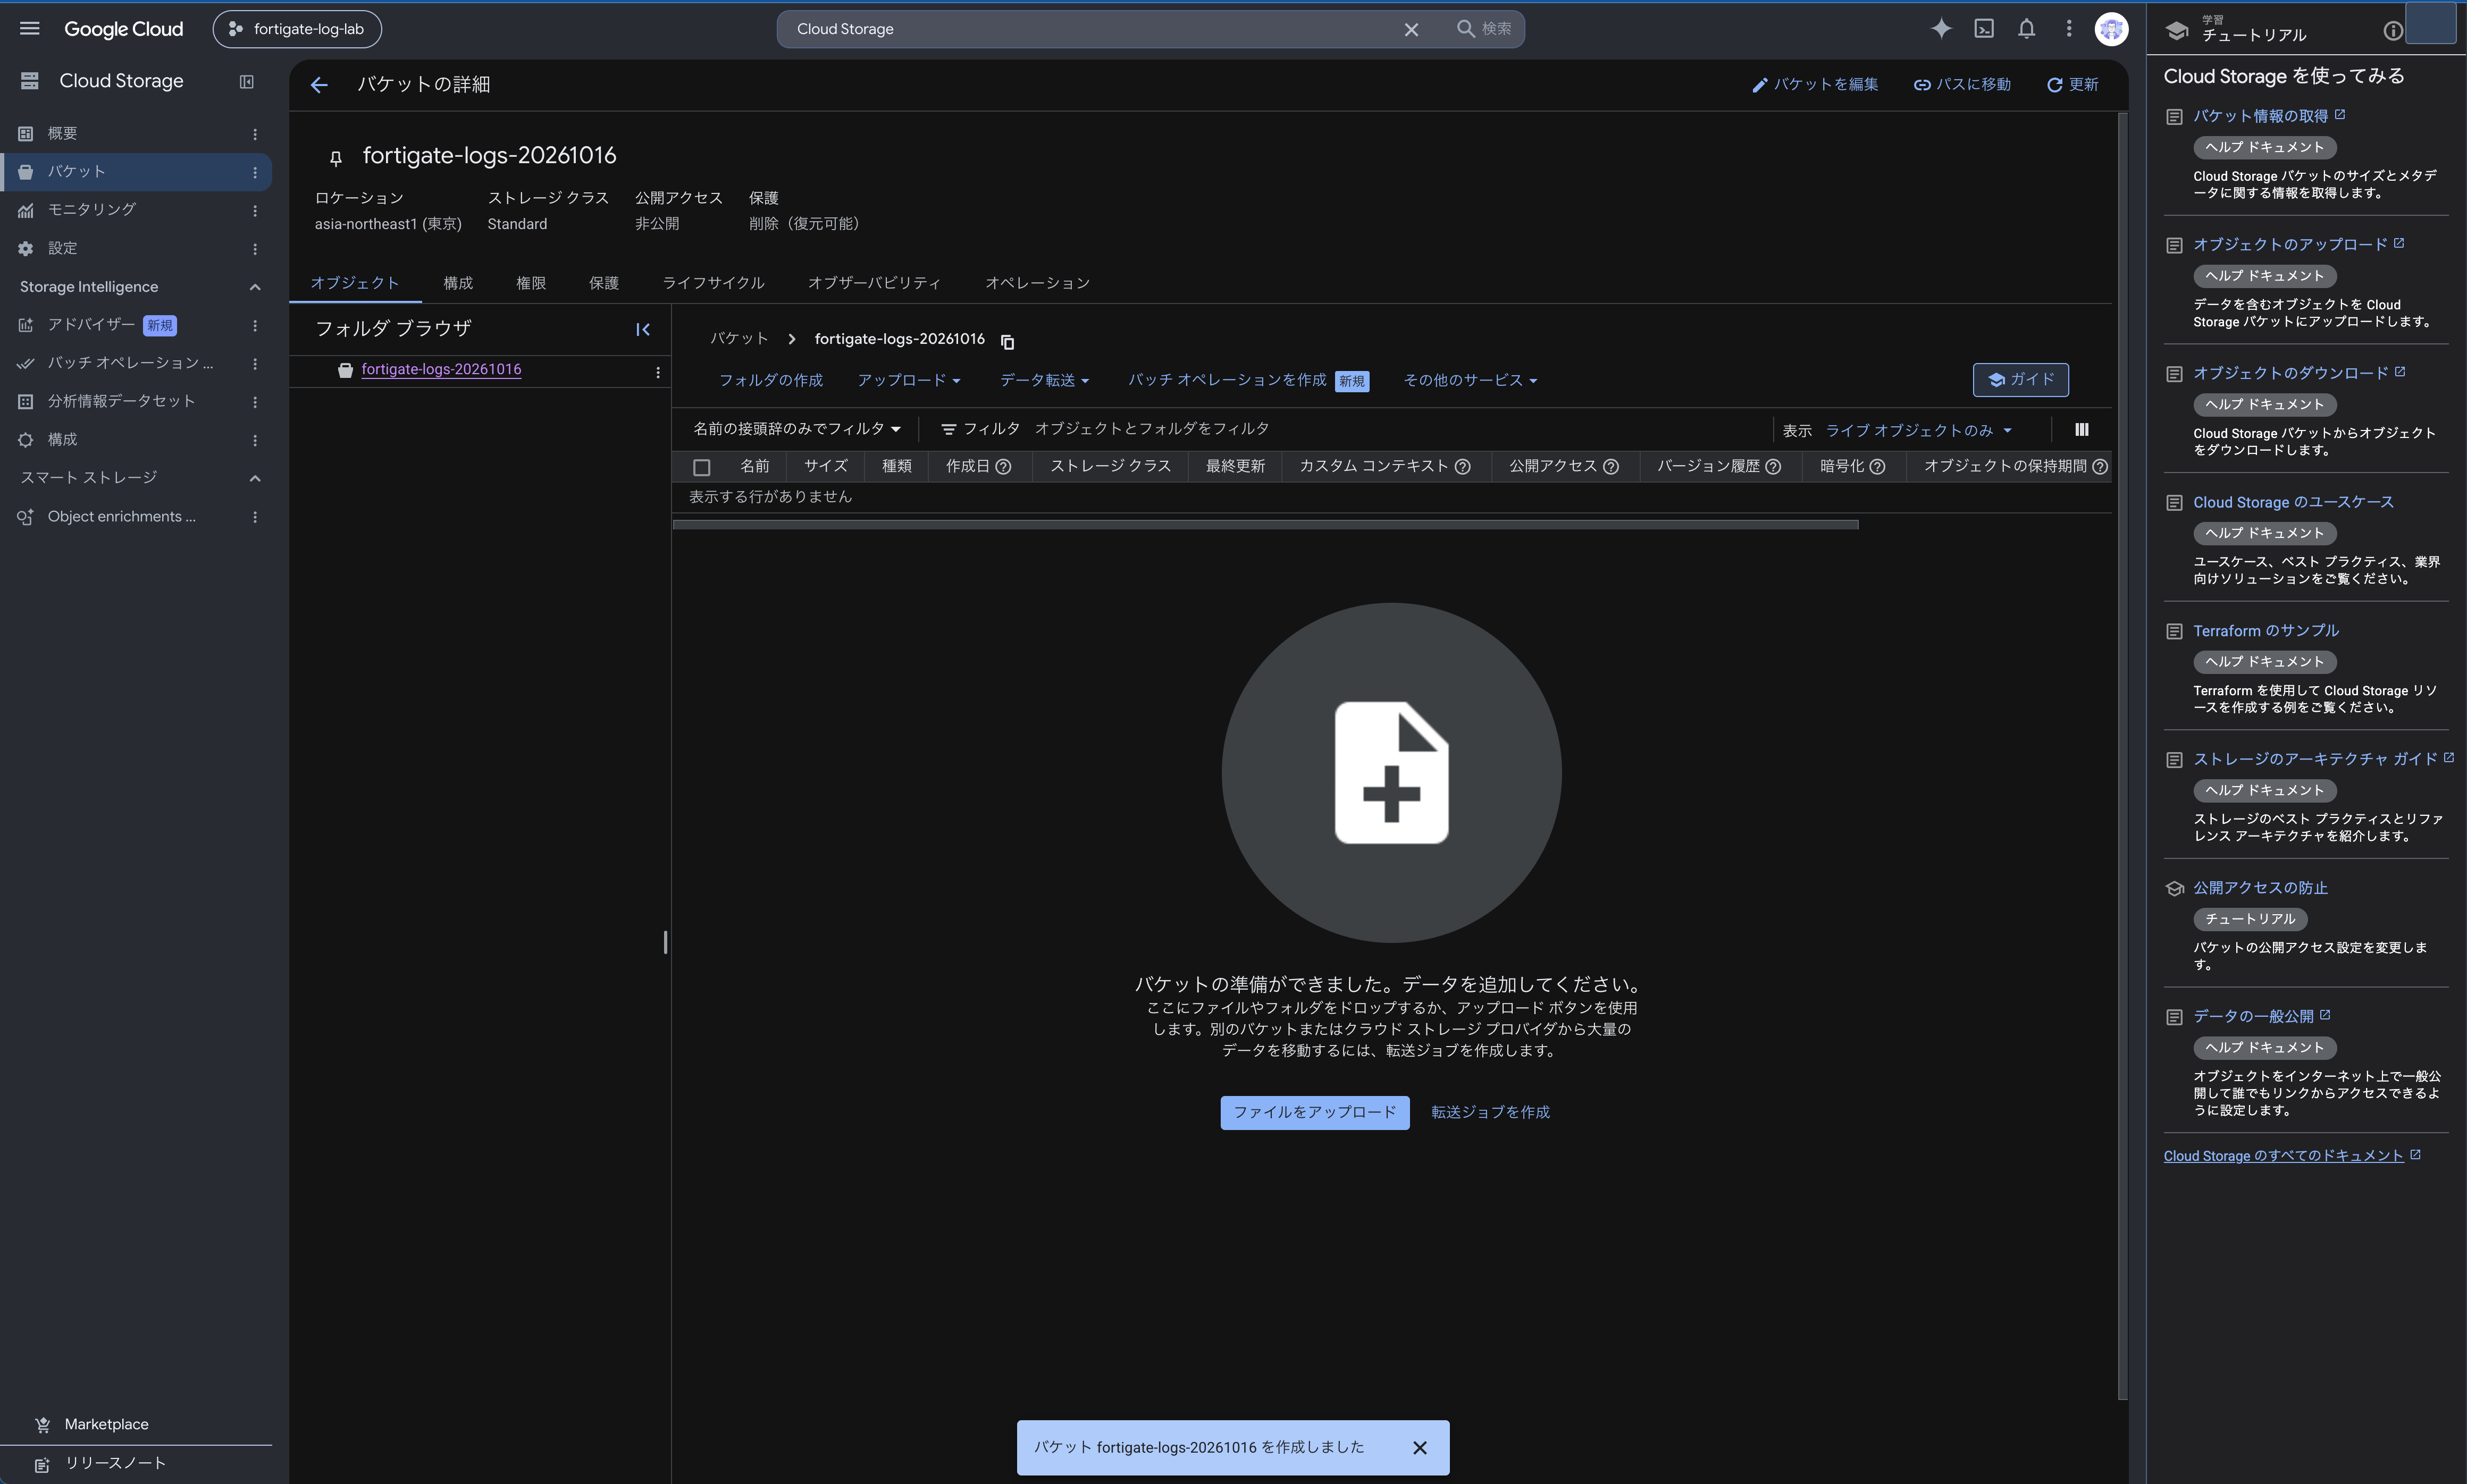Show help for カスタム コンテキスト column
The height and width of the screenshot is (1484, 2467).
(1463, 467)
